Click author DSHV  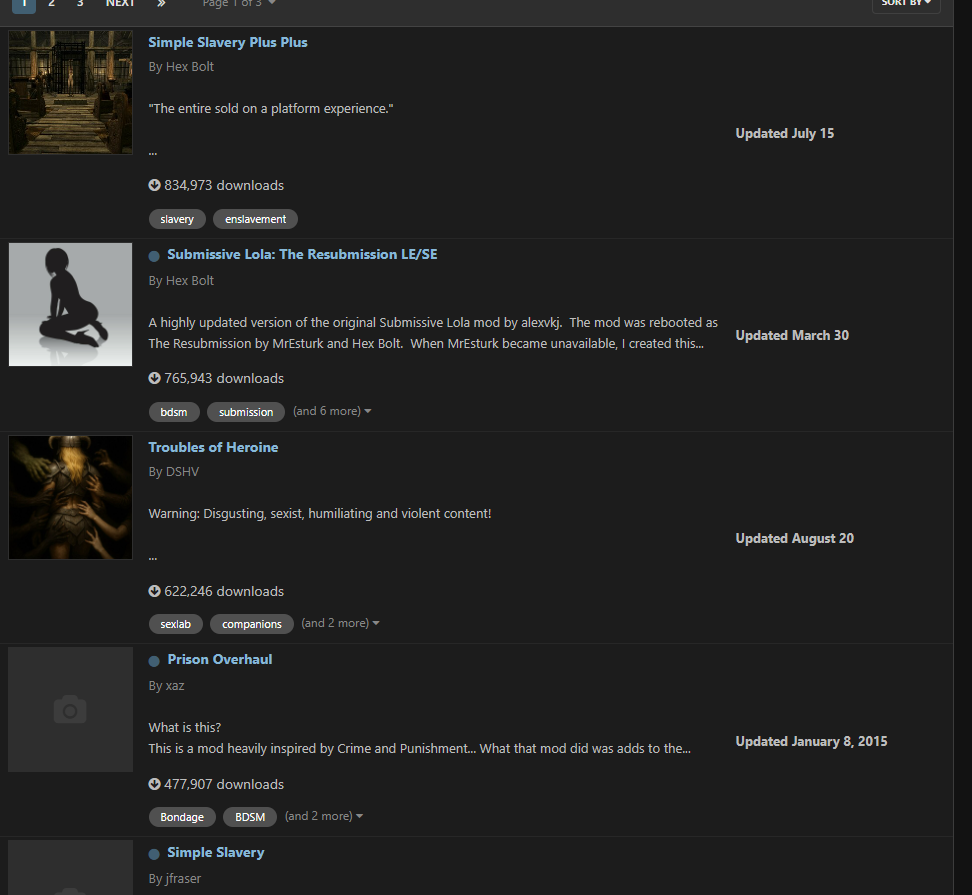point(182,472)
